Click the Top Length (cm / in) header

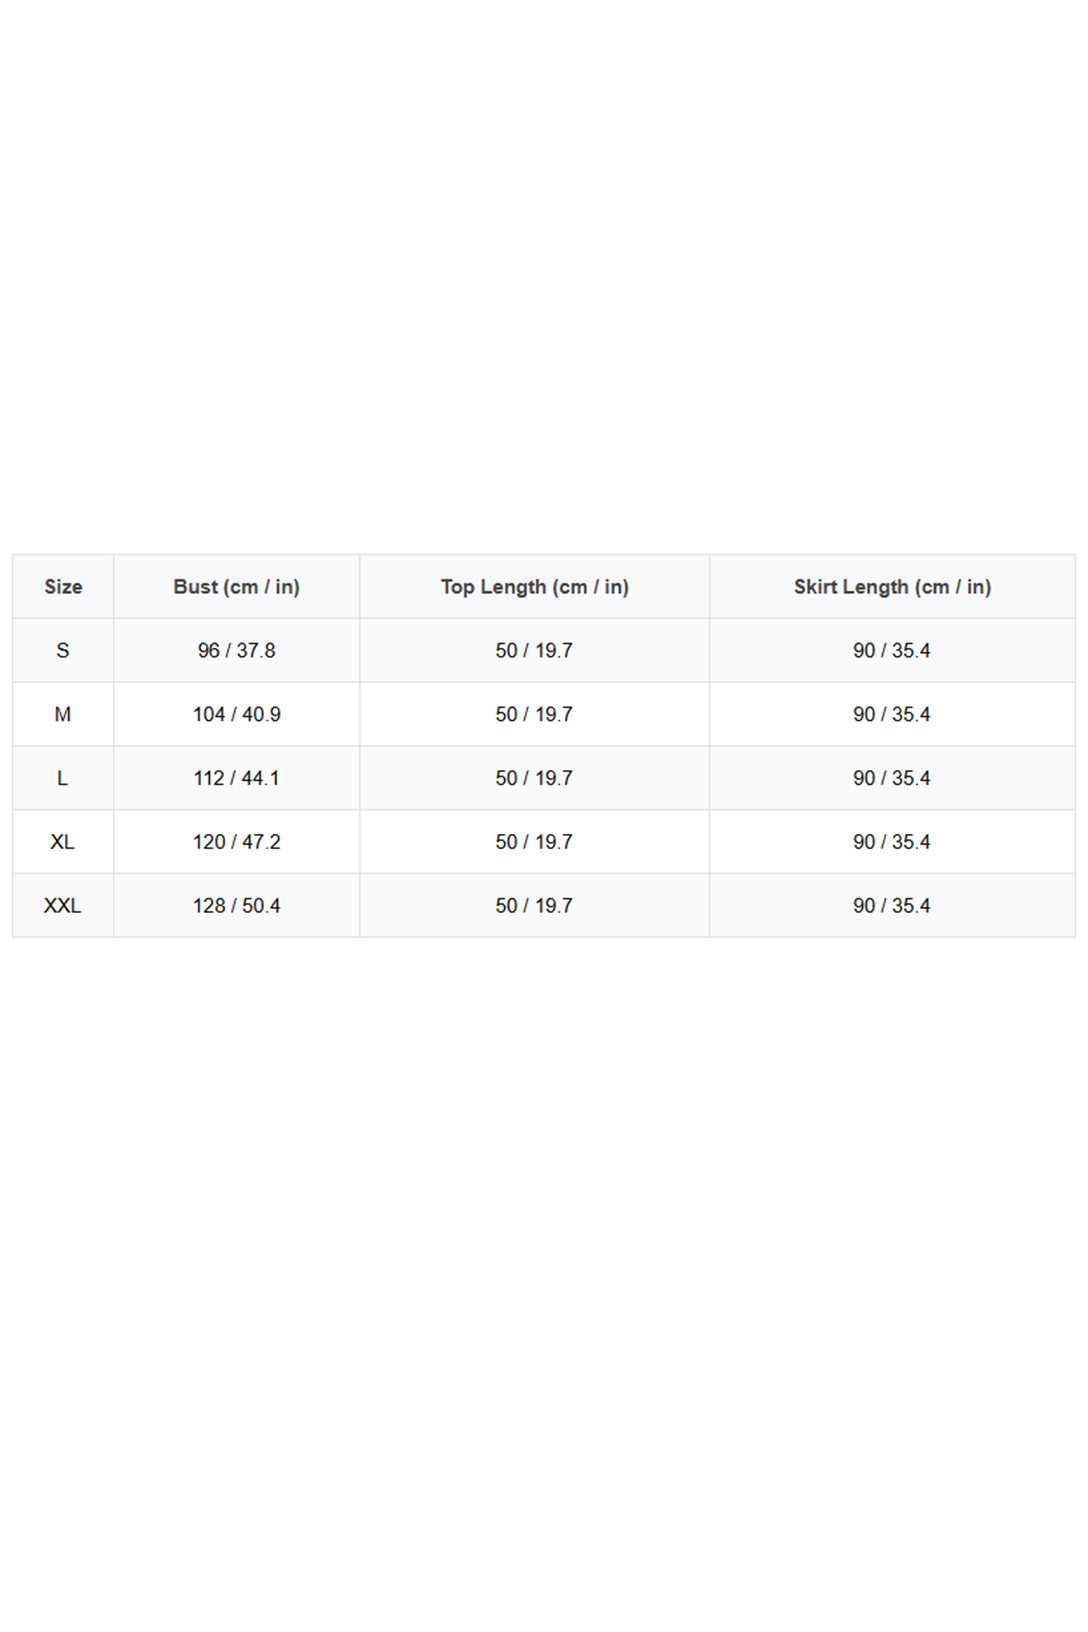535,587
